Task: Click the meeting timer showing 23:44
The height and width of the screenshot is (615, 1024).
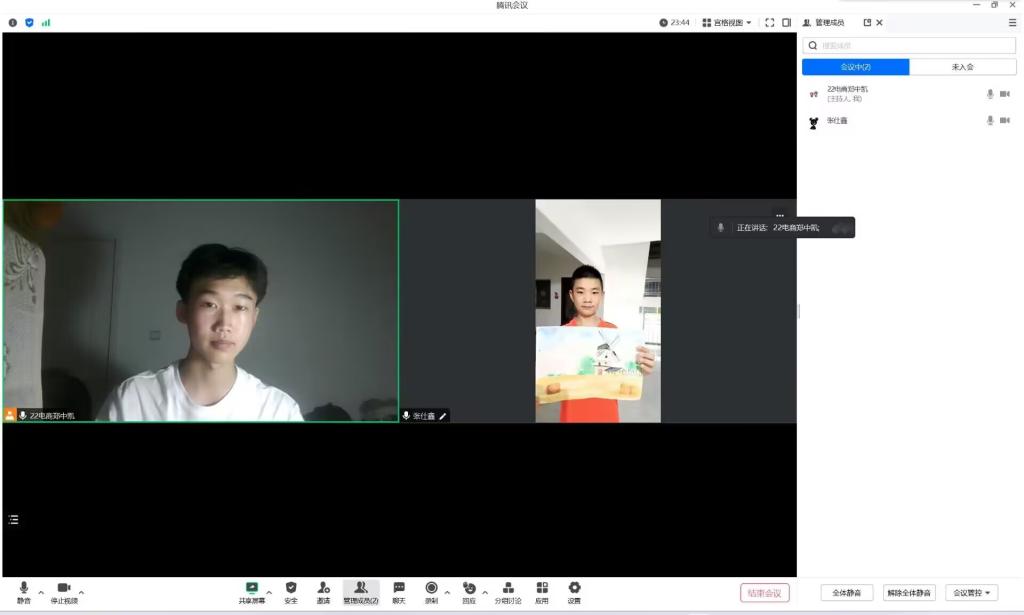Action: tap(675, 23)
